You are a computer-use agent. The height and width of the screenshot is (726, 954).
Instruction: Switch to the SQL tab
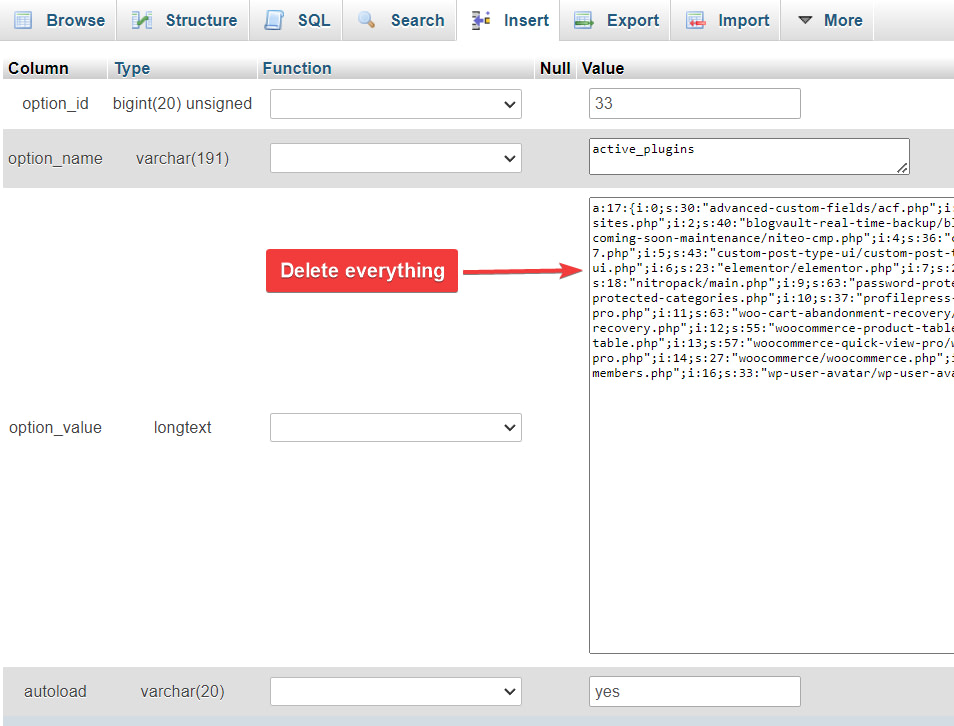pyautogui.click(x=295, y=19)
